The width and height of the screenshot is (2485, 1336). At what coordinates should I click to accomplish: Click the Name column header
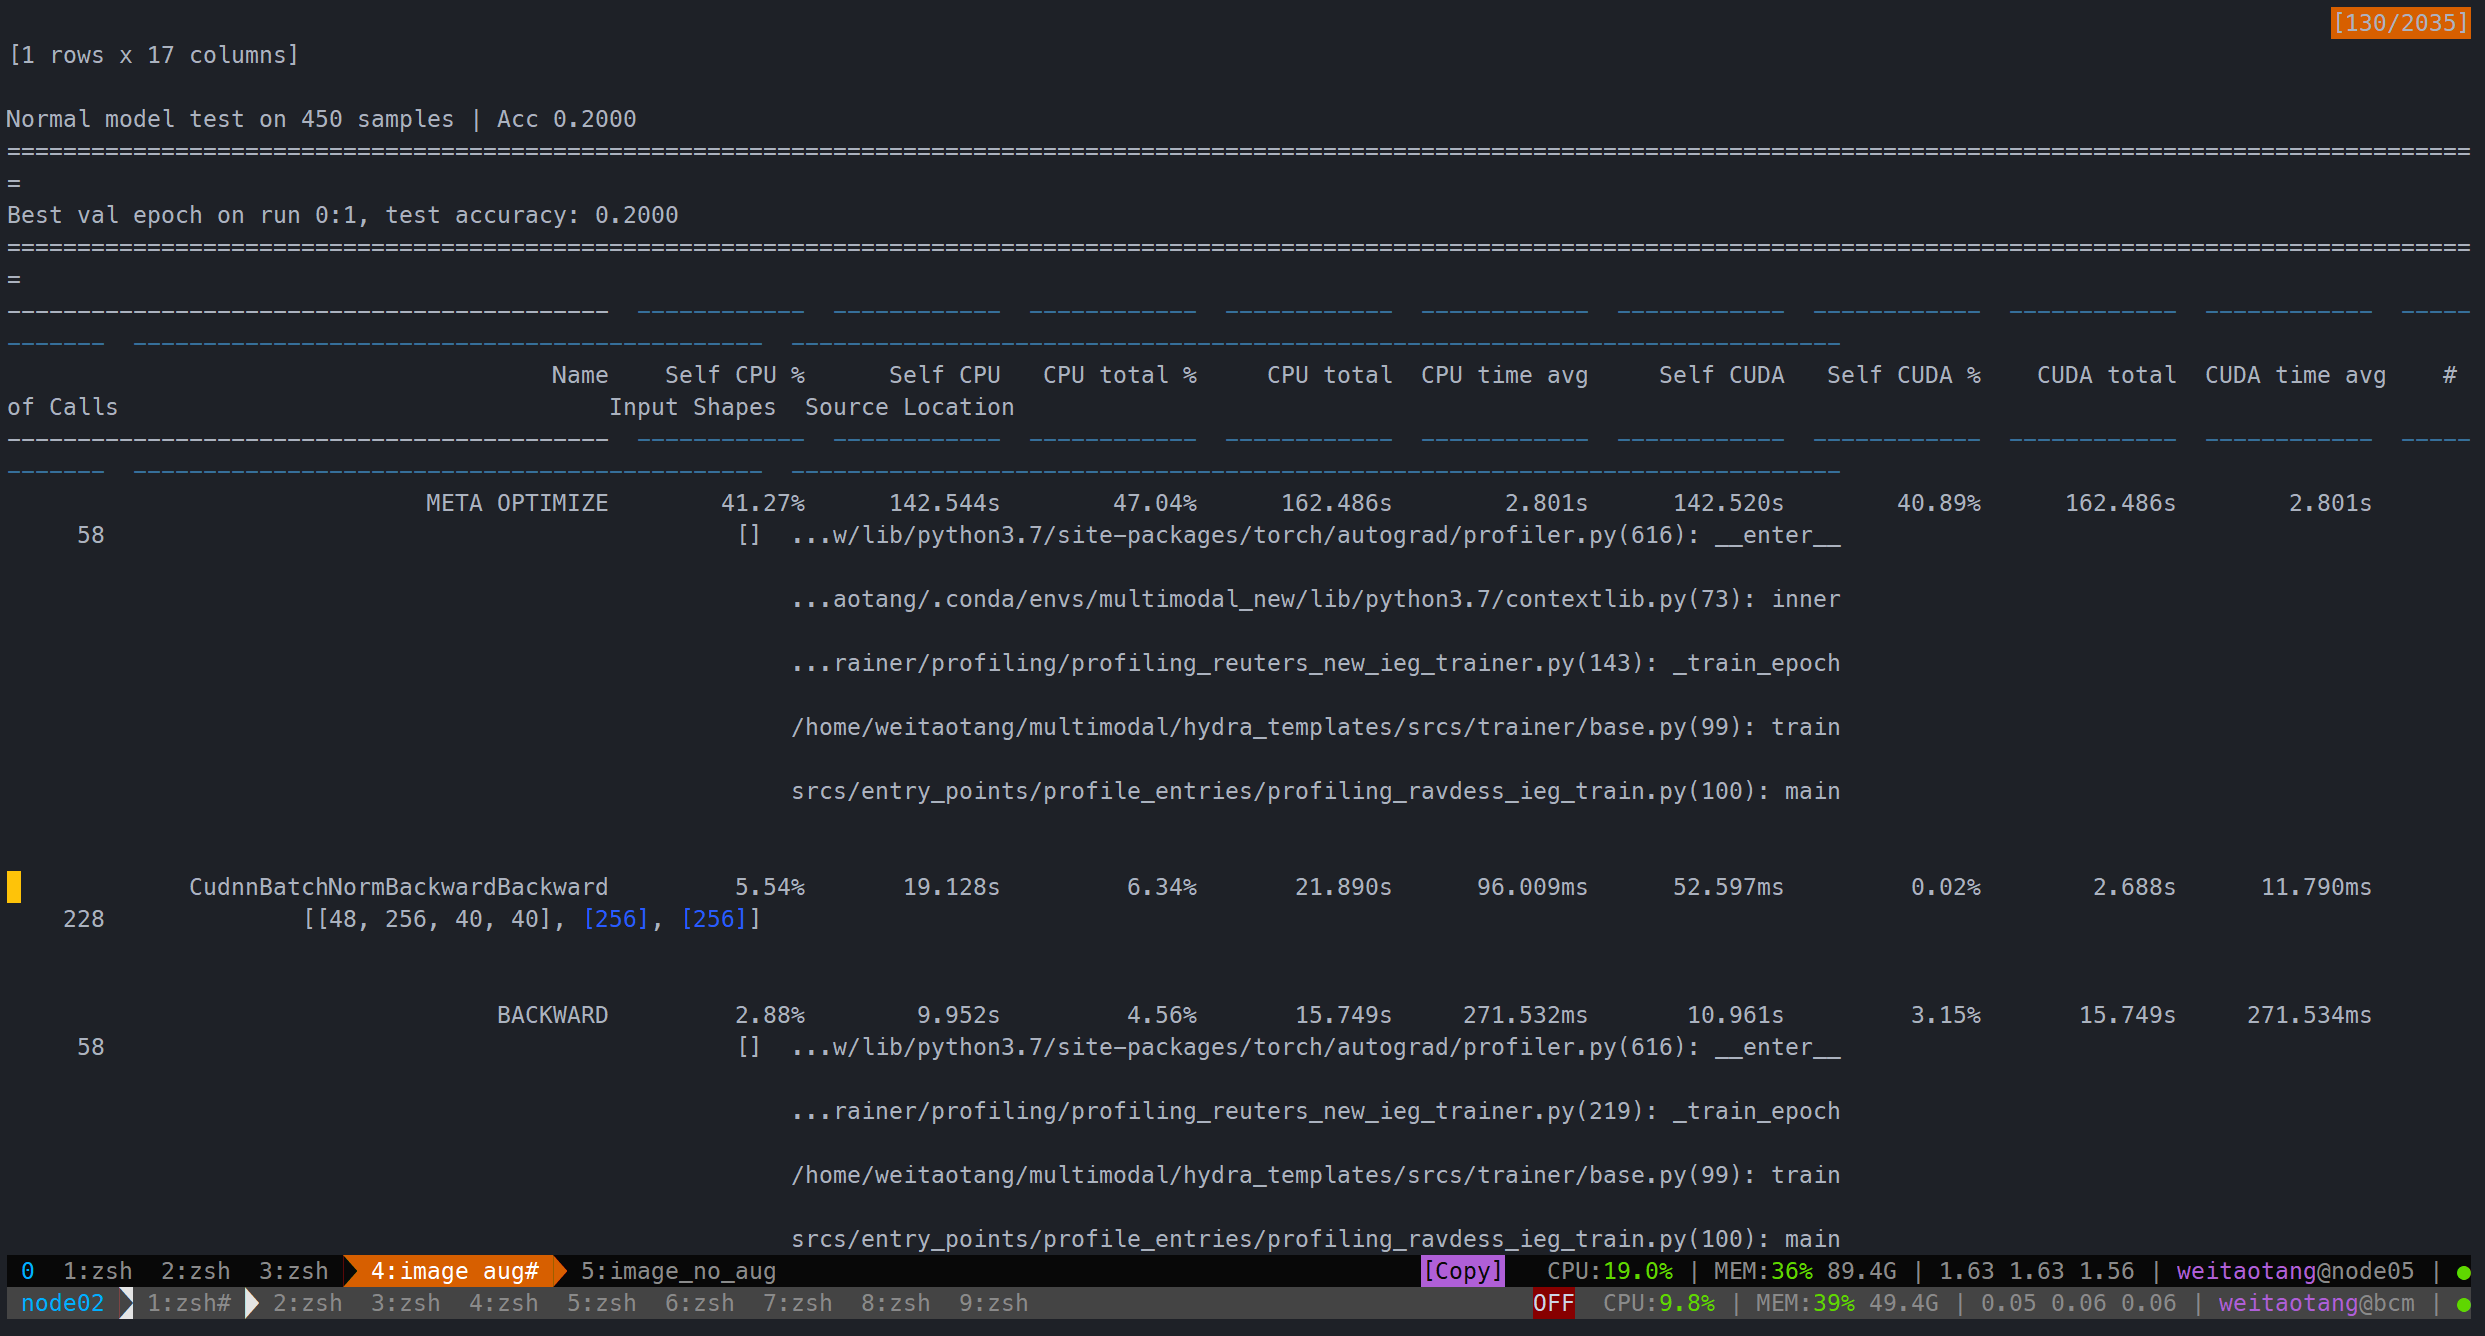point(580,375)
